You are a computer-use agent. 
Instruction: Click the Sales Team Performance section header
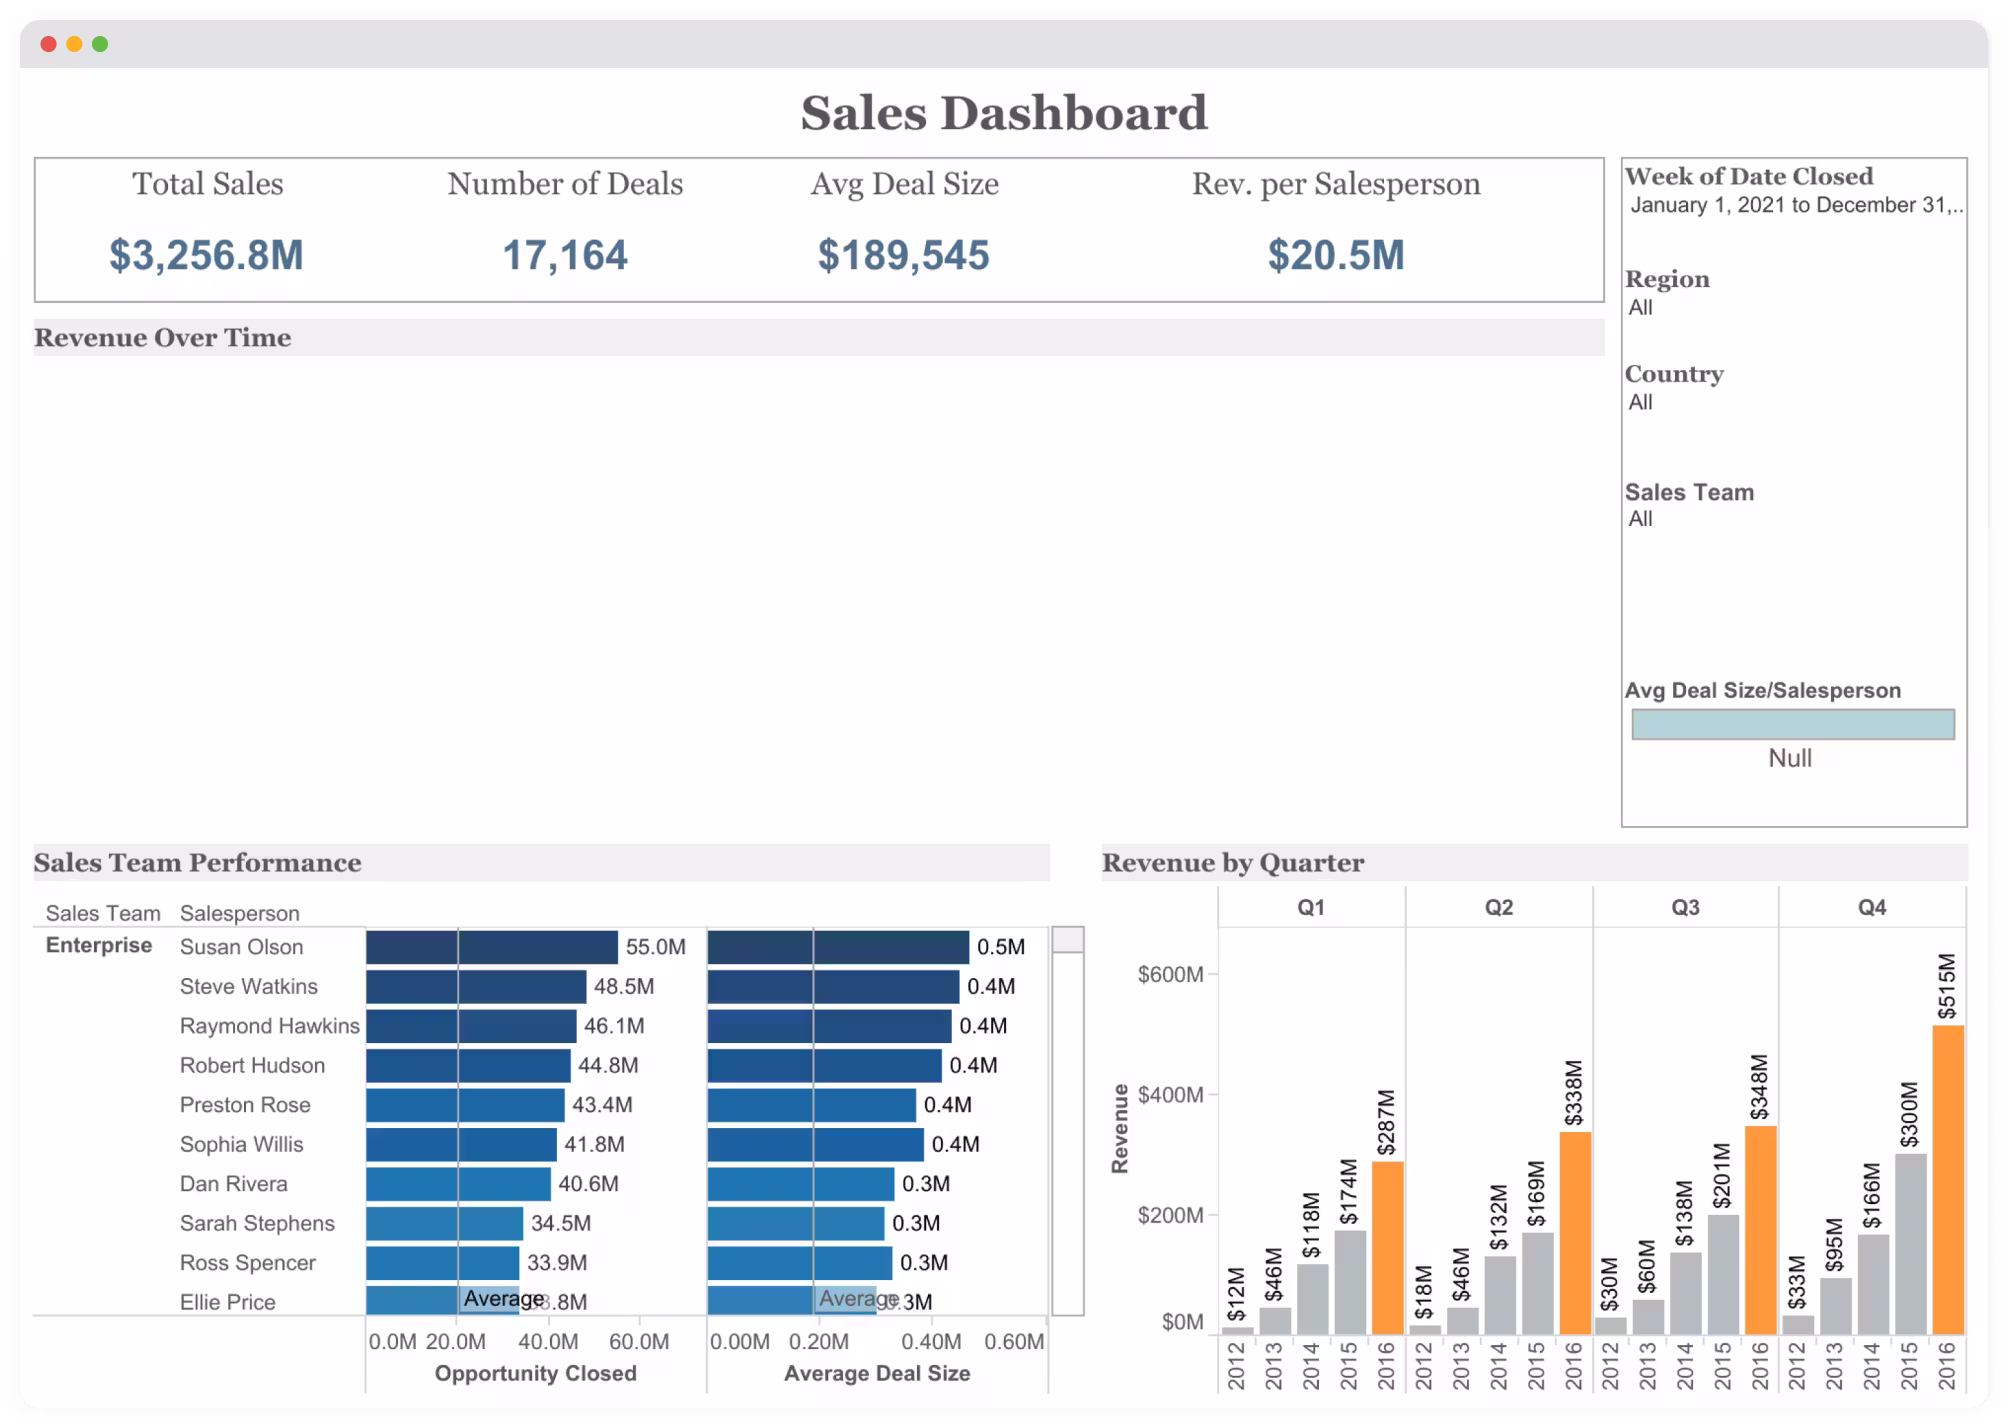coord(542,863)
